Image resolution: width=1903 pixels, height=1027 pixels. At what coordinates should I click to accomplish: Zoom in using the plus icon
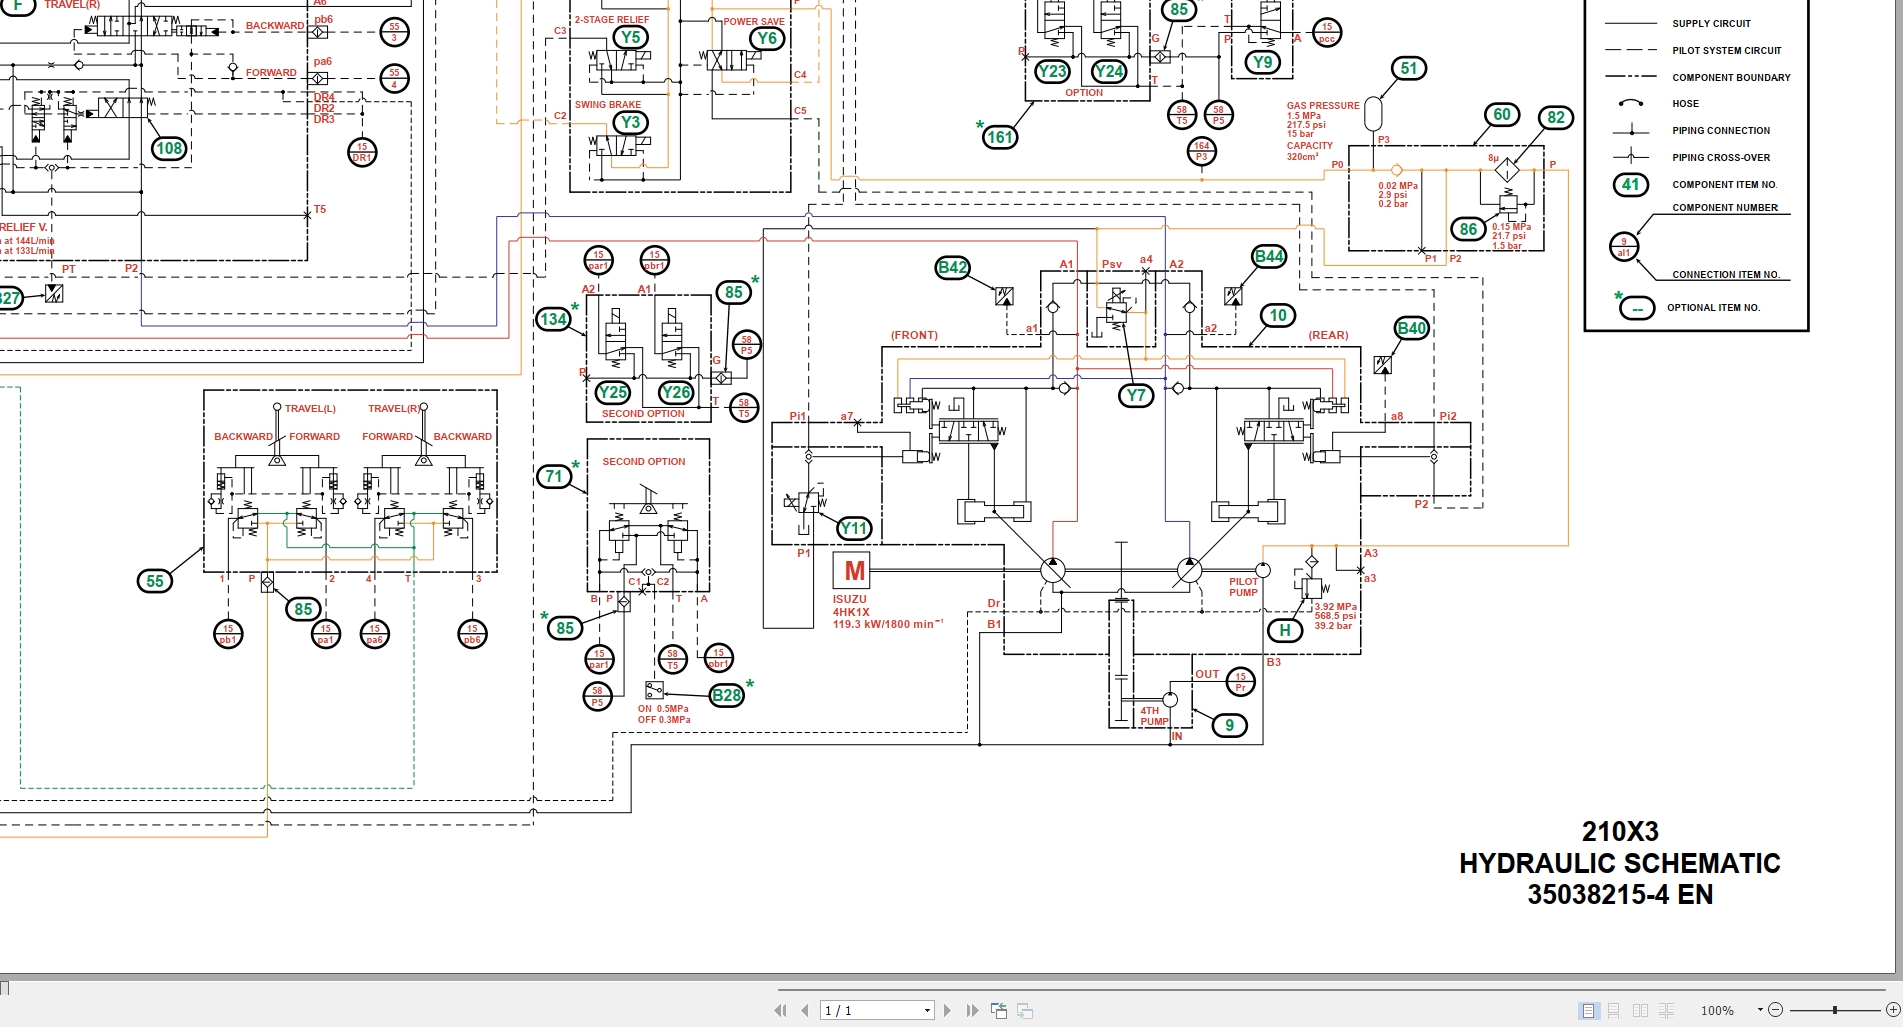[x=1893, y=1010]
